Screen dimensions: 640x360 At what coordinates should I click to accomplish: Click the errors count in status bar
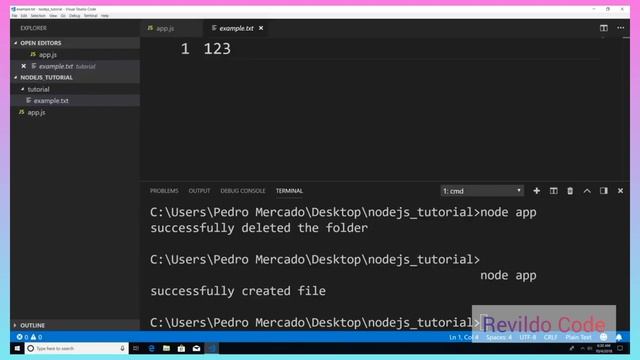pyautogui.click(x=22, y=337)
